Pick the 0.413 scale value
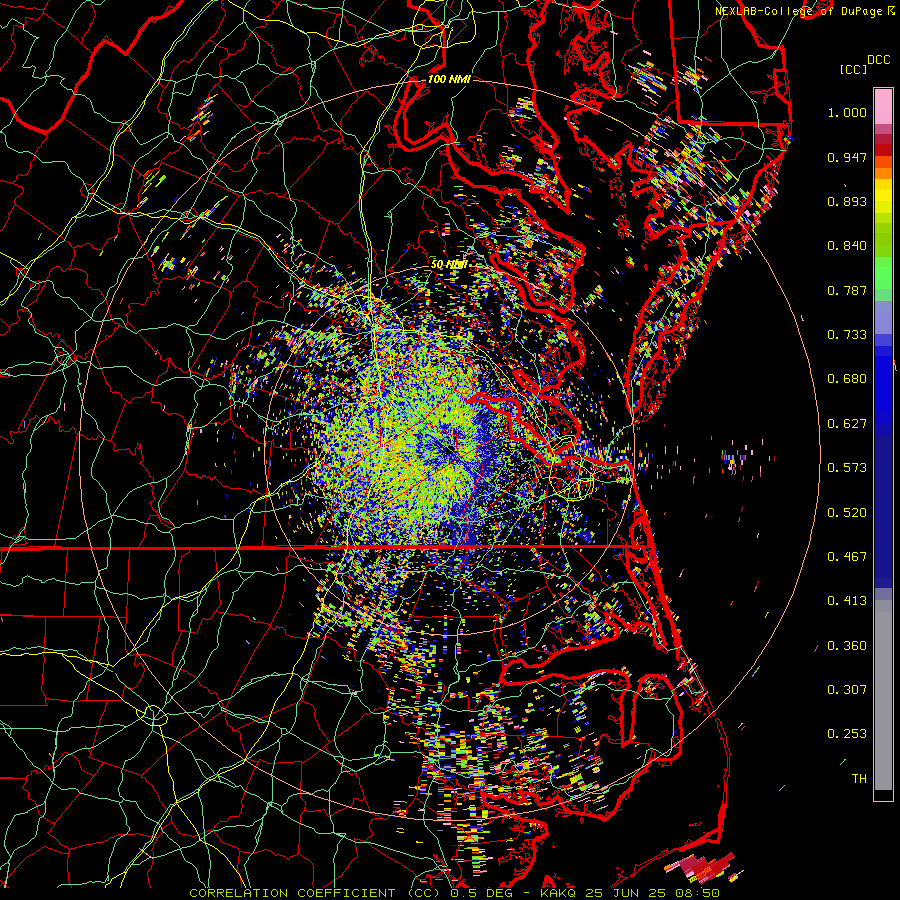The width and height of the screenshot is (900, 900). 847,601
